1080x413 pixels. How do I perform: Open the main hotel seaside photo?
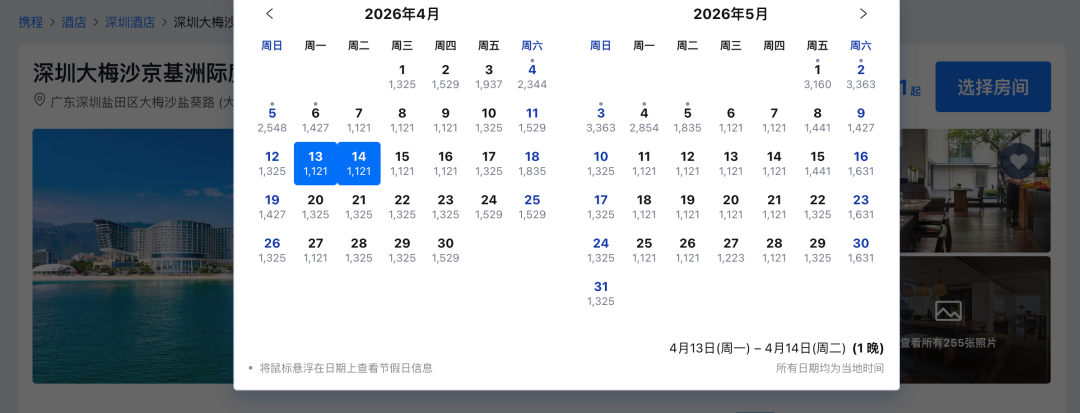coord(132,256)
